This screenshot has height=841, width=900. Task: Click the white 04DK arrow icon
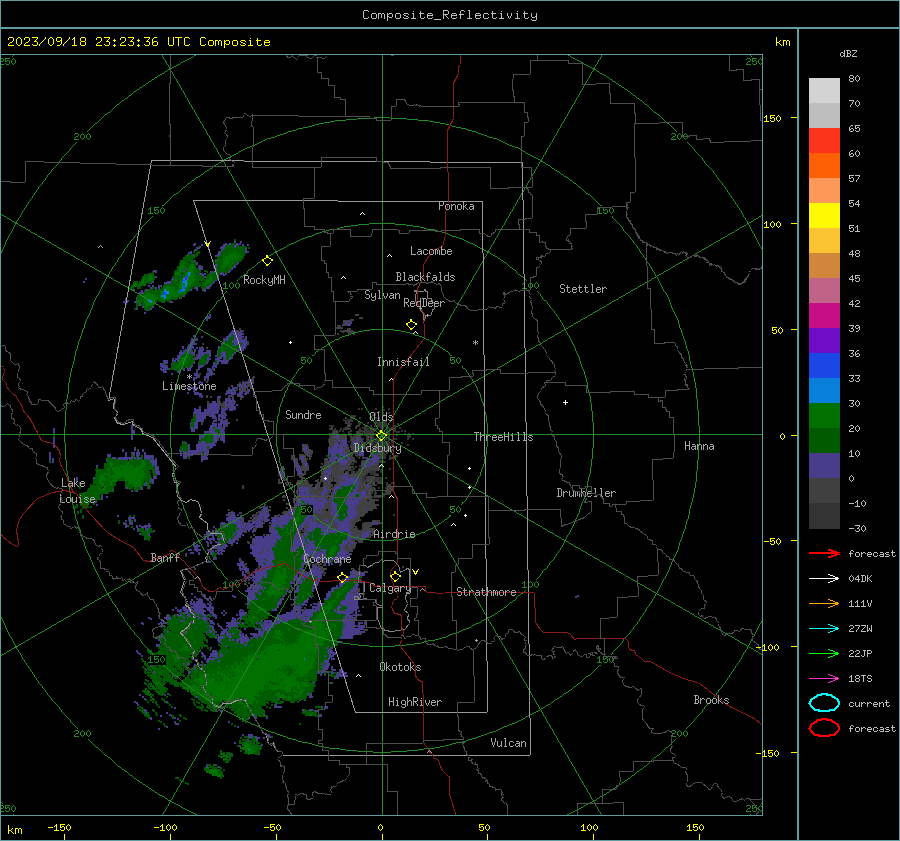click(824, 578)
